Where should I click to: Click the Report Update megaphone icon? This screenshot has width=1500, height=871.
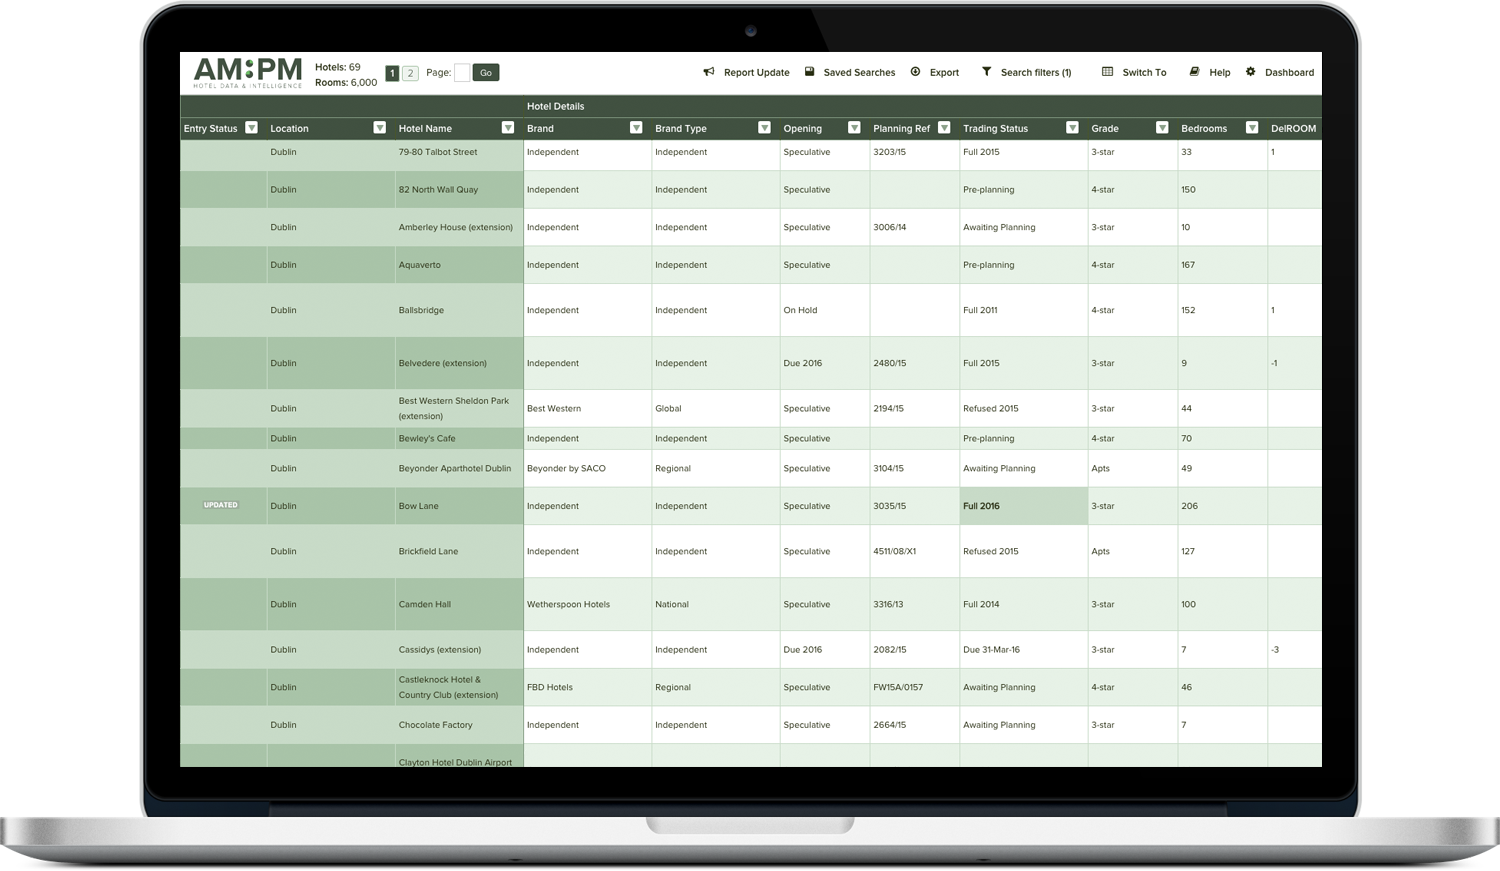click(709, 72)
